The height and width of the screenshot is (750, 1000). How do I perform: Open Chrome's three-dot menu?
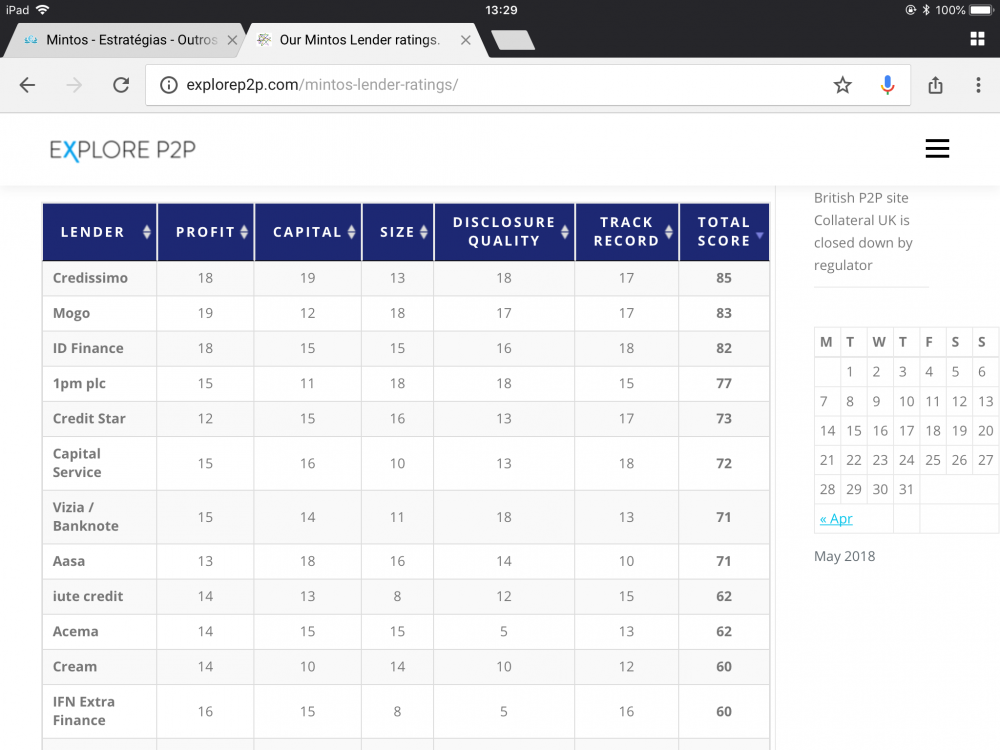pyautogui.click(x=978, y=85)
